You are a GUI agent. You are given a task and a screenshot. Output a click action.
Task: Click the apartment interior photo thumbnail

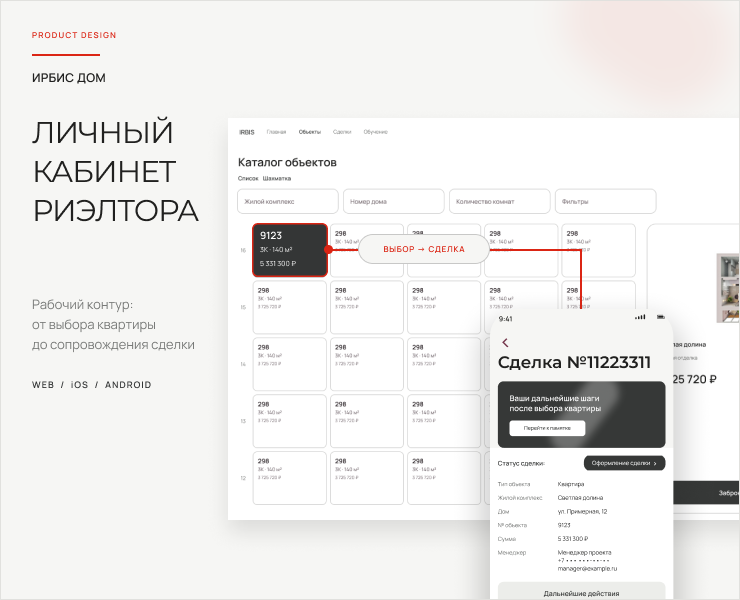[728, 288]
